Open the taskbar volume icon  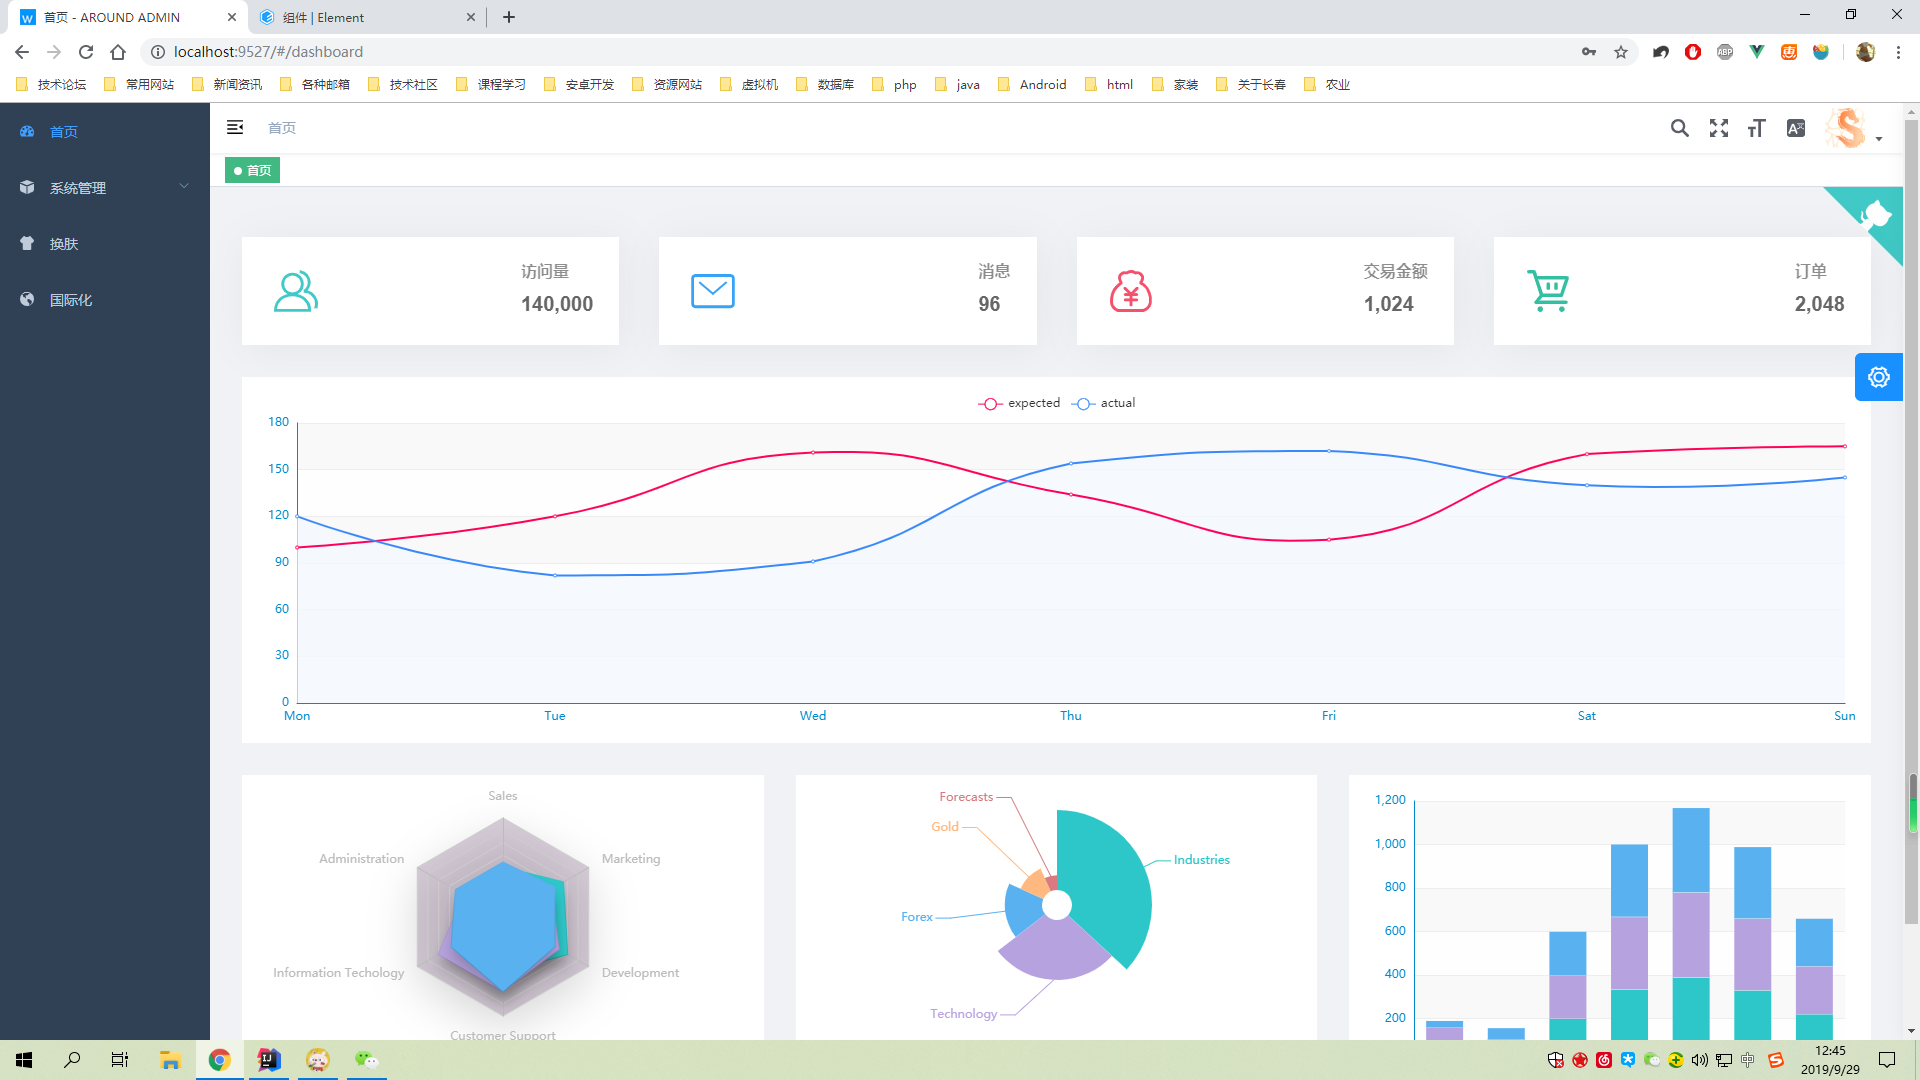click(x=1700, y=1060)
